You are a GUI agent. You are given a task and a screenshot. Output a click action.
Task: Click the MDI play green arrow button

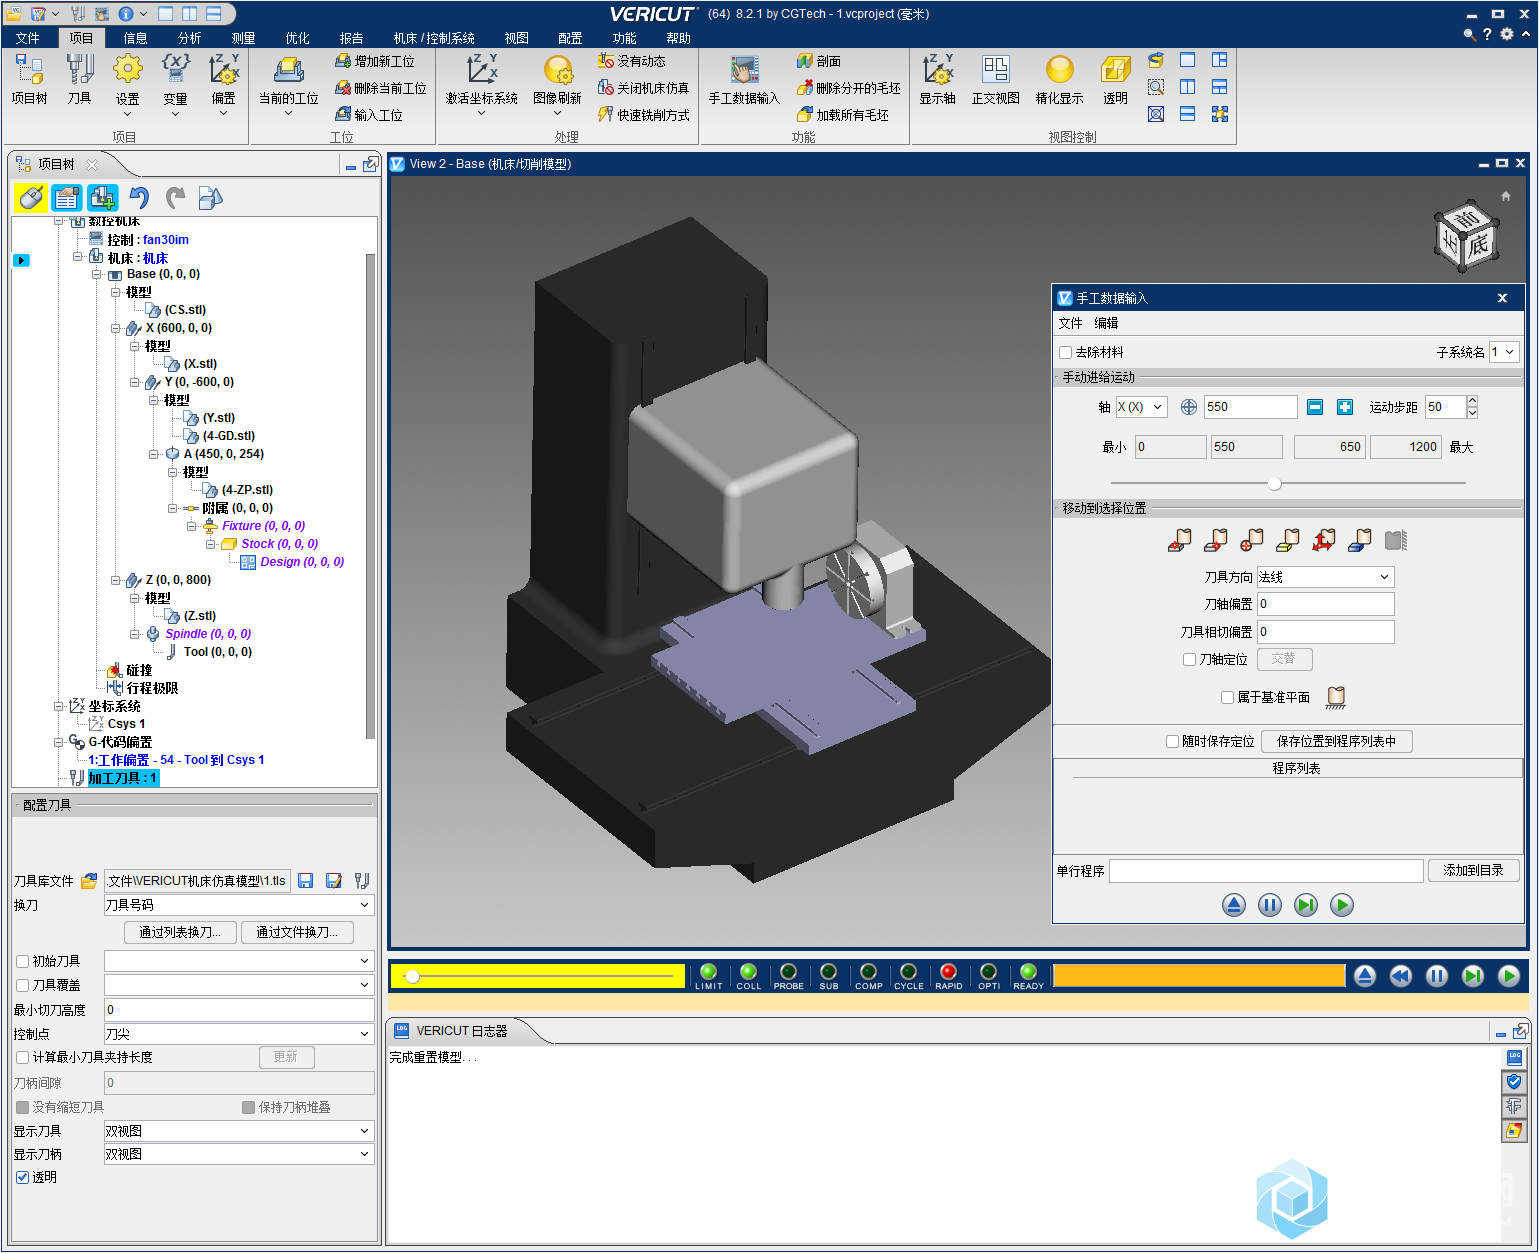click(1342, 905)
